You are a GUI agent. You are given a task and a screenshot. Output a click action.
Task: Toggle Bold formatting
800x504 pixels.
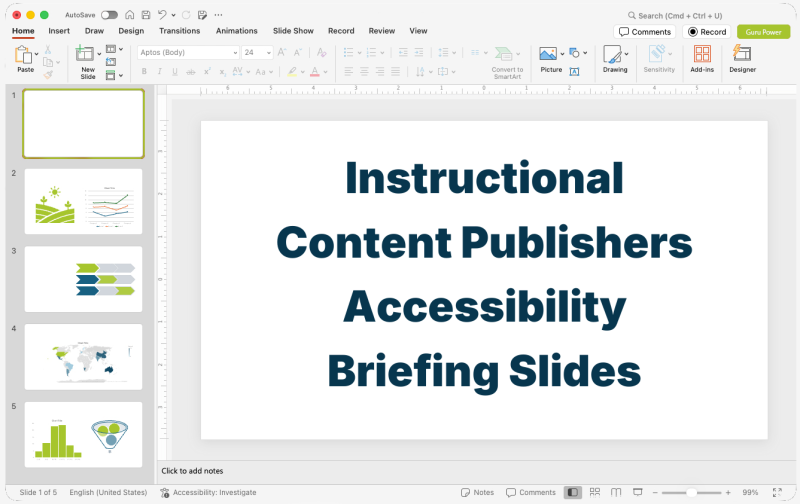point(144,72)
